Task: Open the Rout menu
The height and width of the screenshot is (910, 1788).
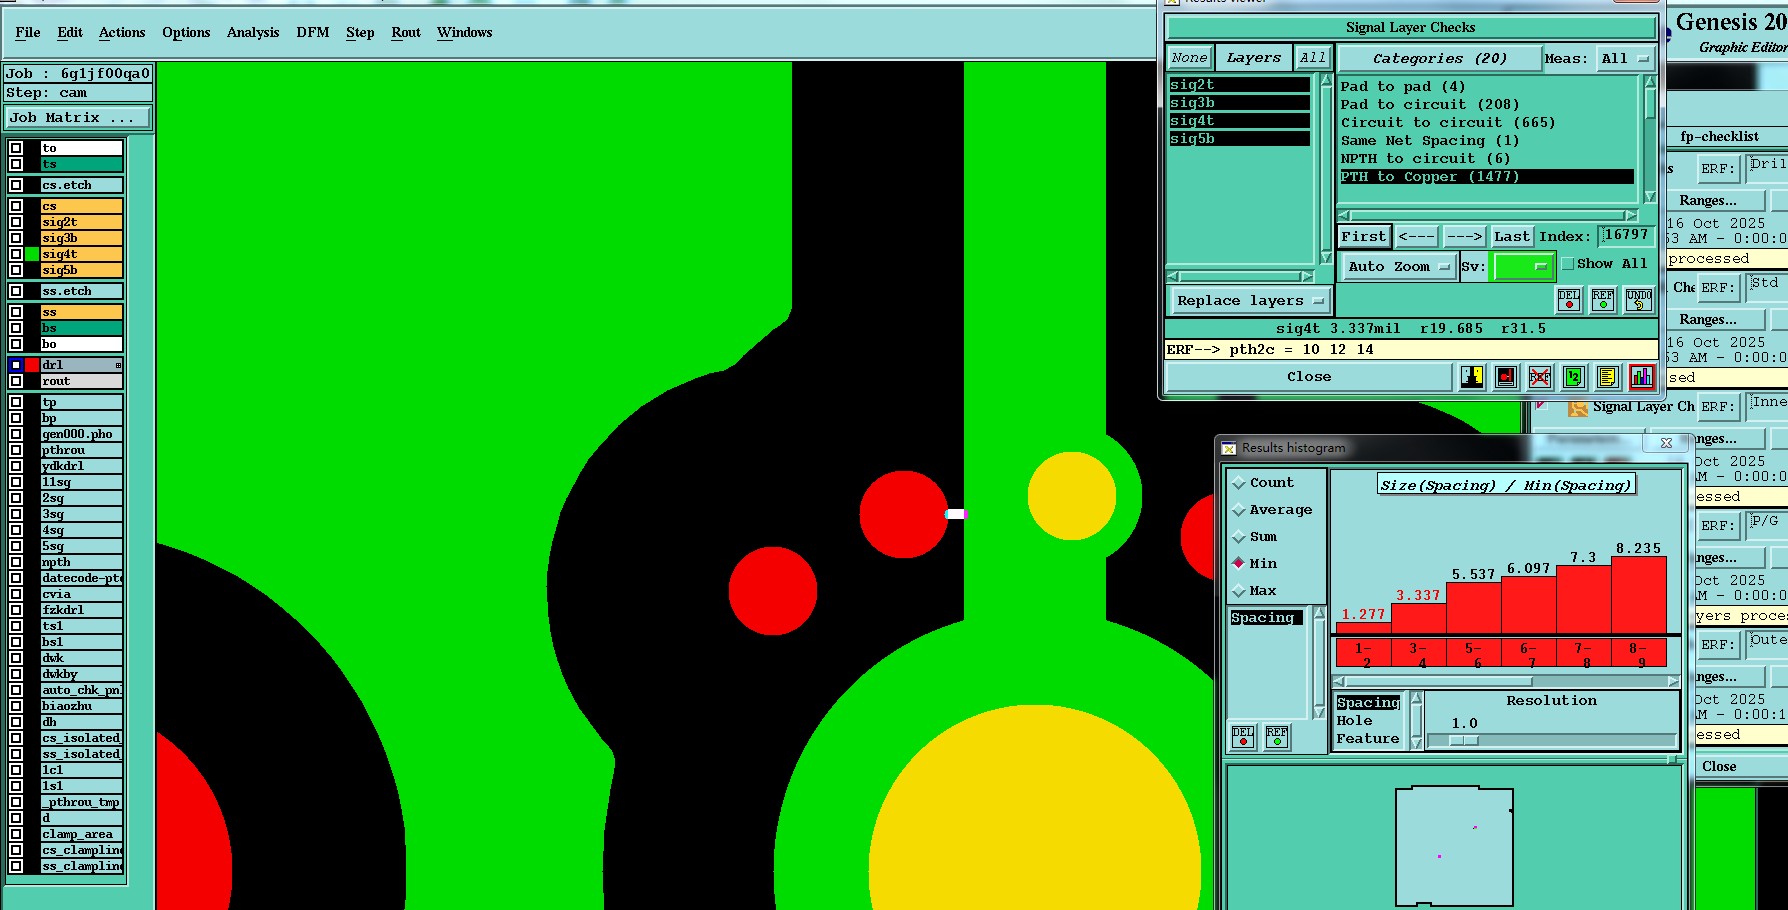Action: [406, 33]
